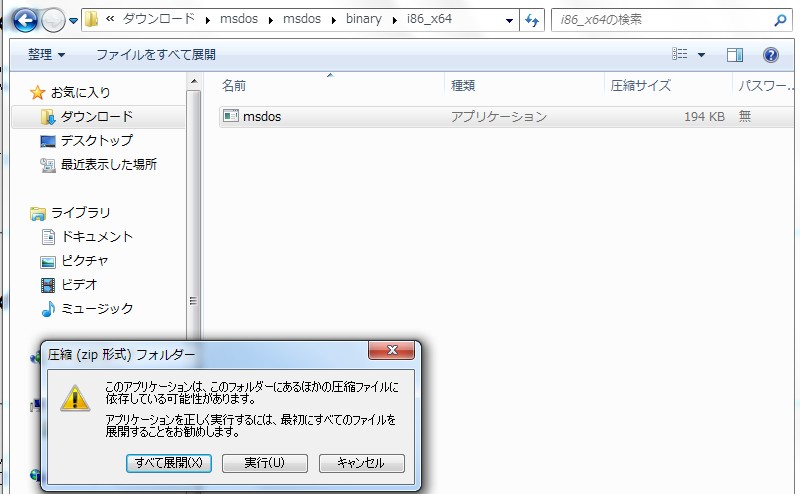Open help with the question mark icon
The image size is (800, 494).
pos(770,55)
